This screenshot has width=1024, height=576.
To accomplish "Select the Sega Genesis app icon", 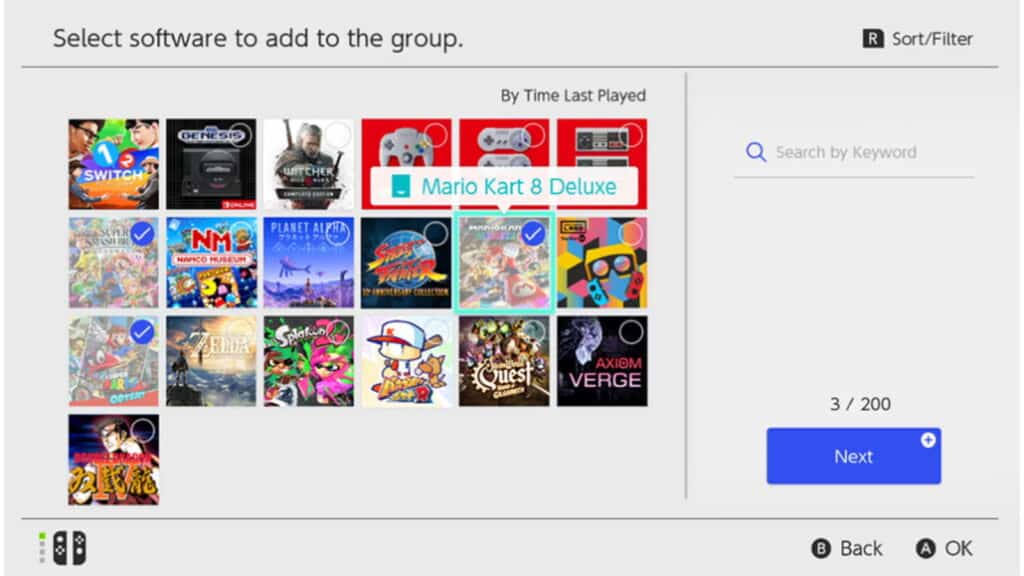I will click(211, 164).
